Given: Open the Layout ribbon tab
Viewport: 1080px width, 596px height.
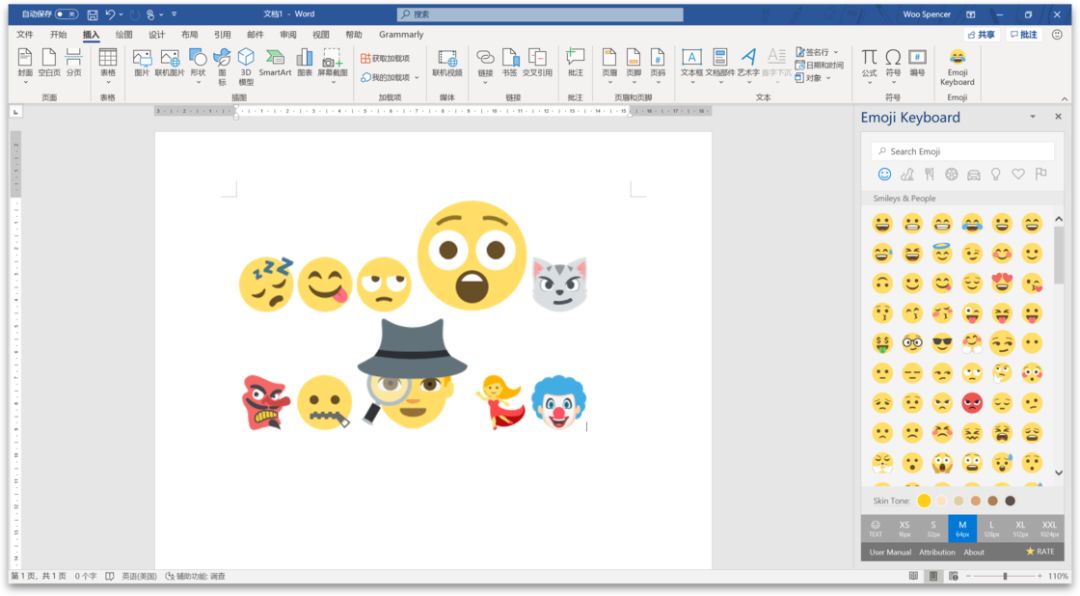Looking at the screenshot, I should [189, 34].
